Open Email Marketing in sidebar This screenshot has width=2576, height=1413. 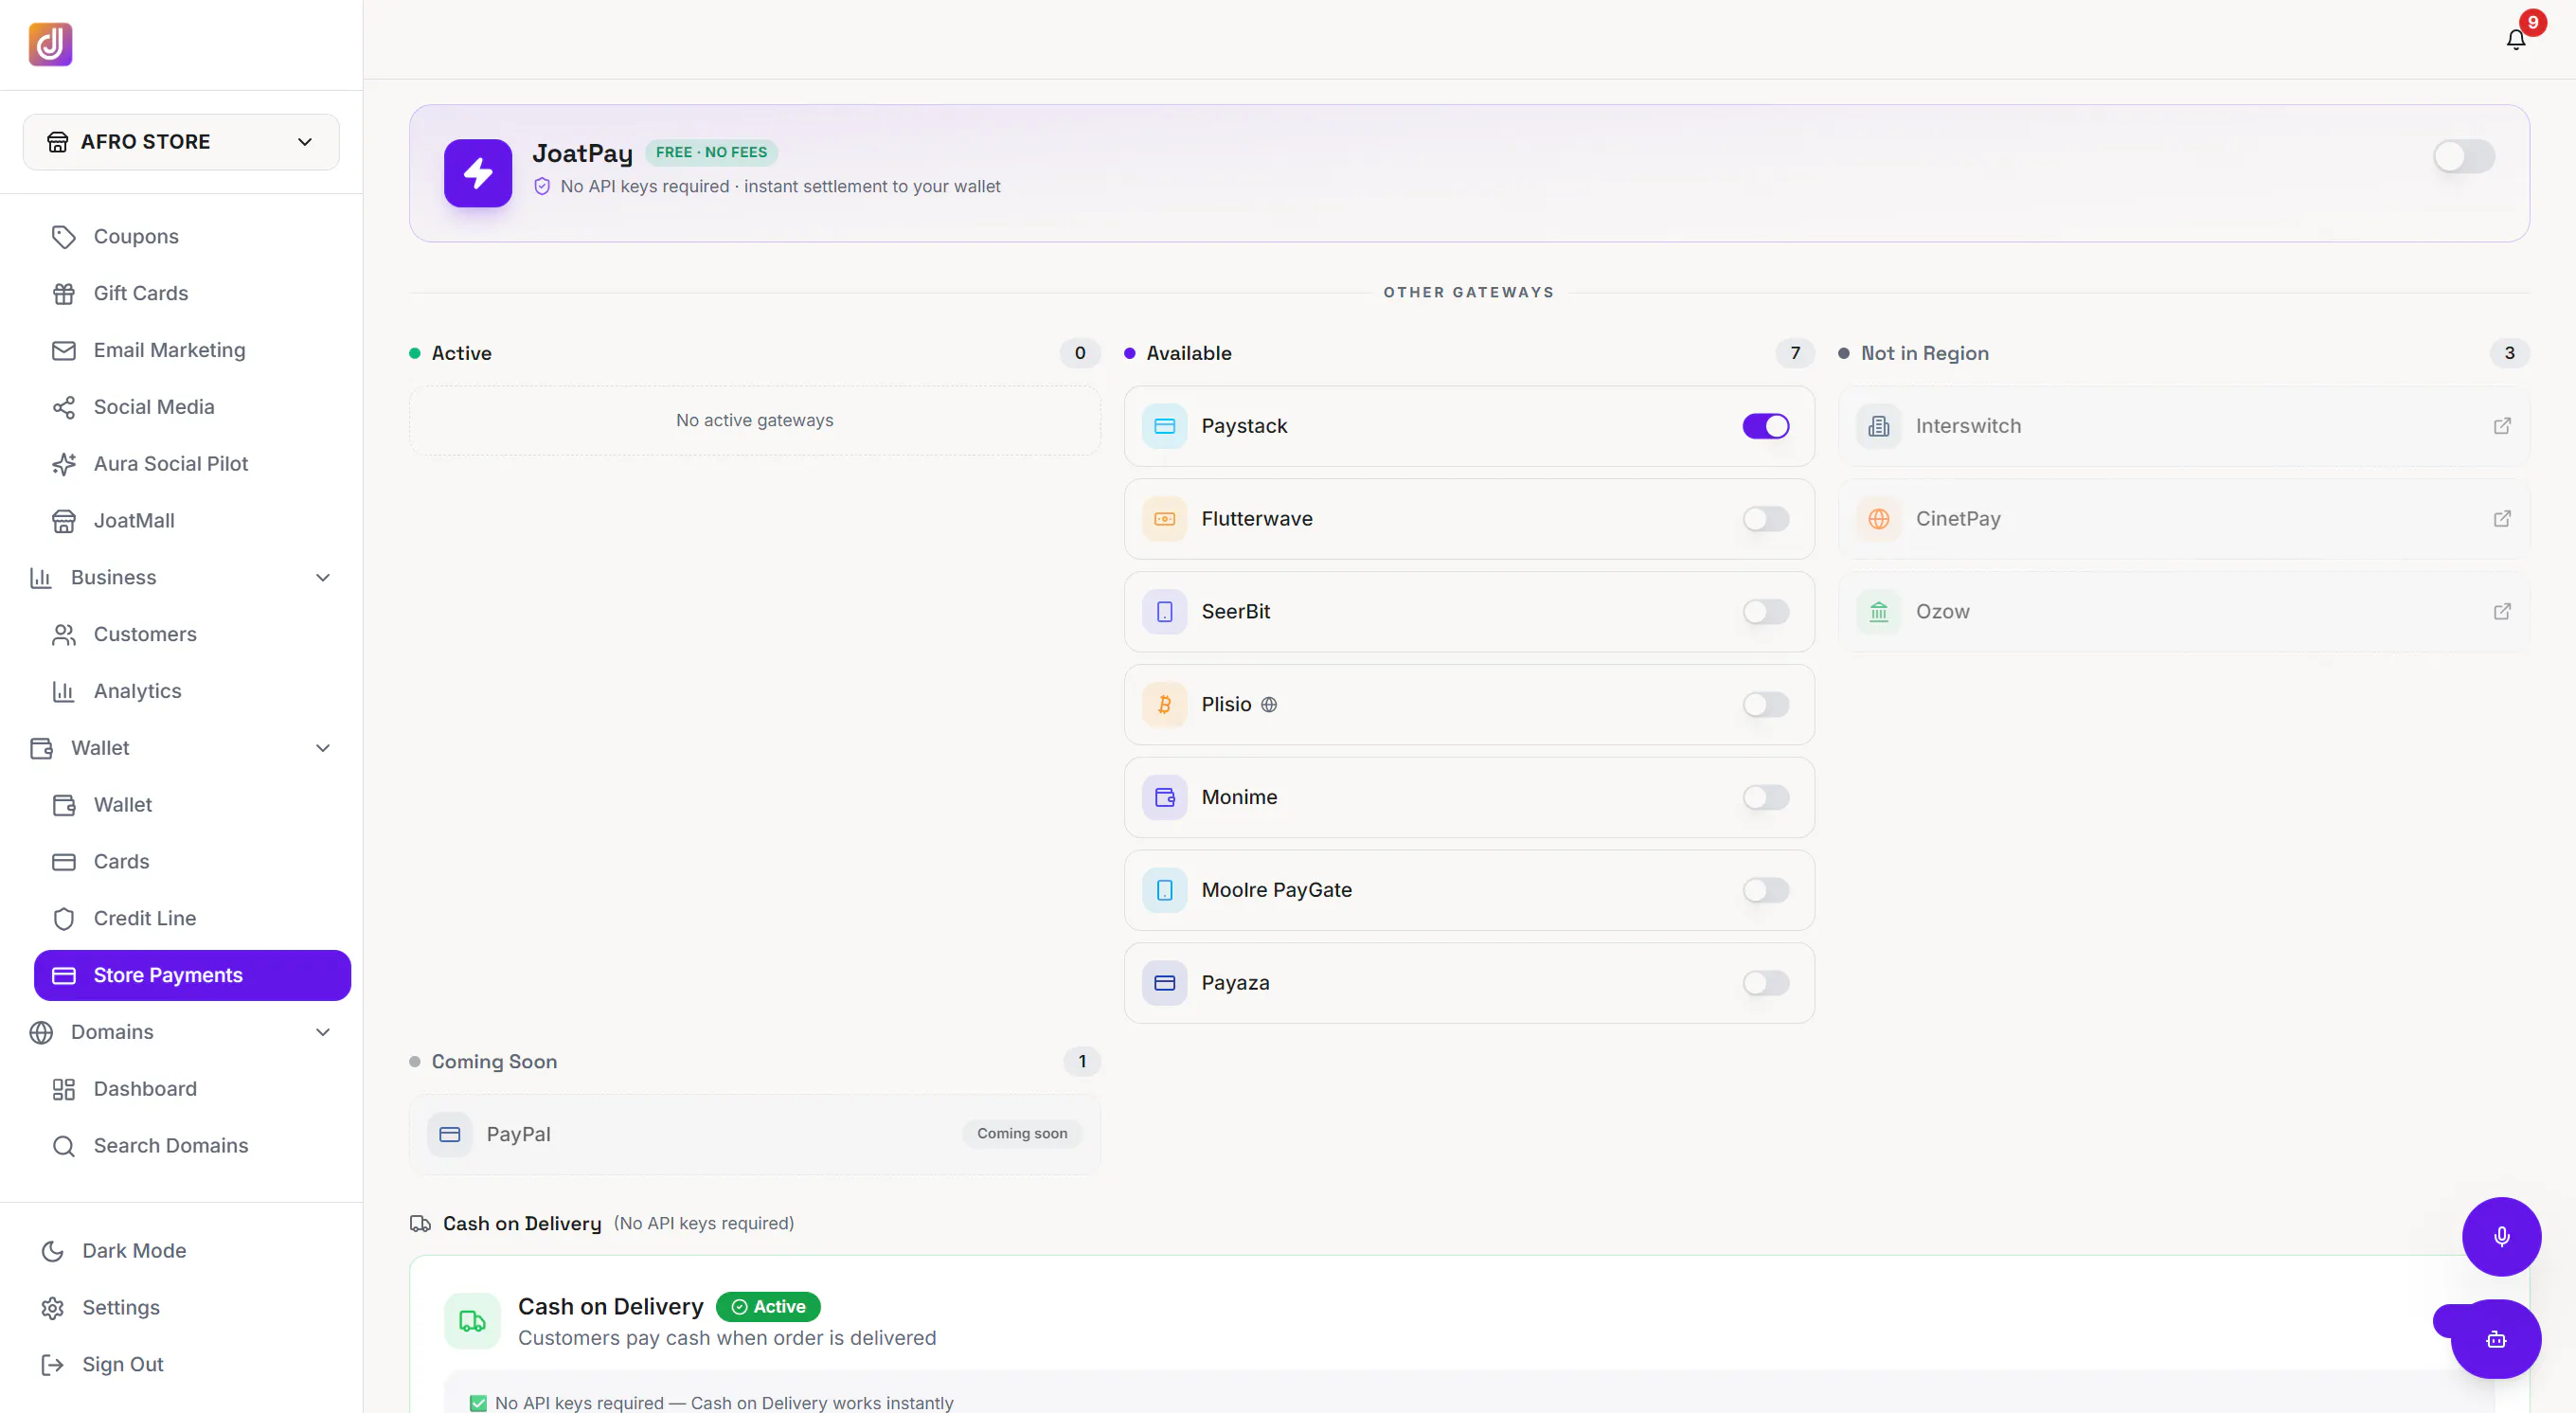[x=192, y=351]
